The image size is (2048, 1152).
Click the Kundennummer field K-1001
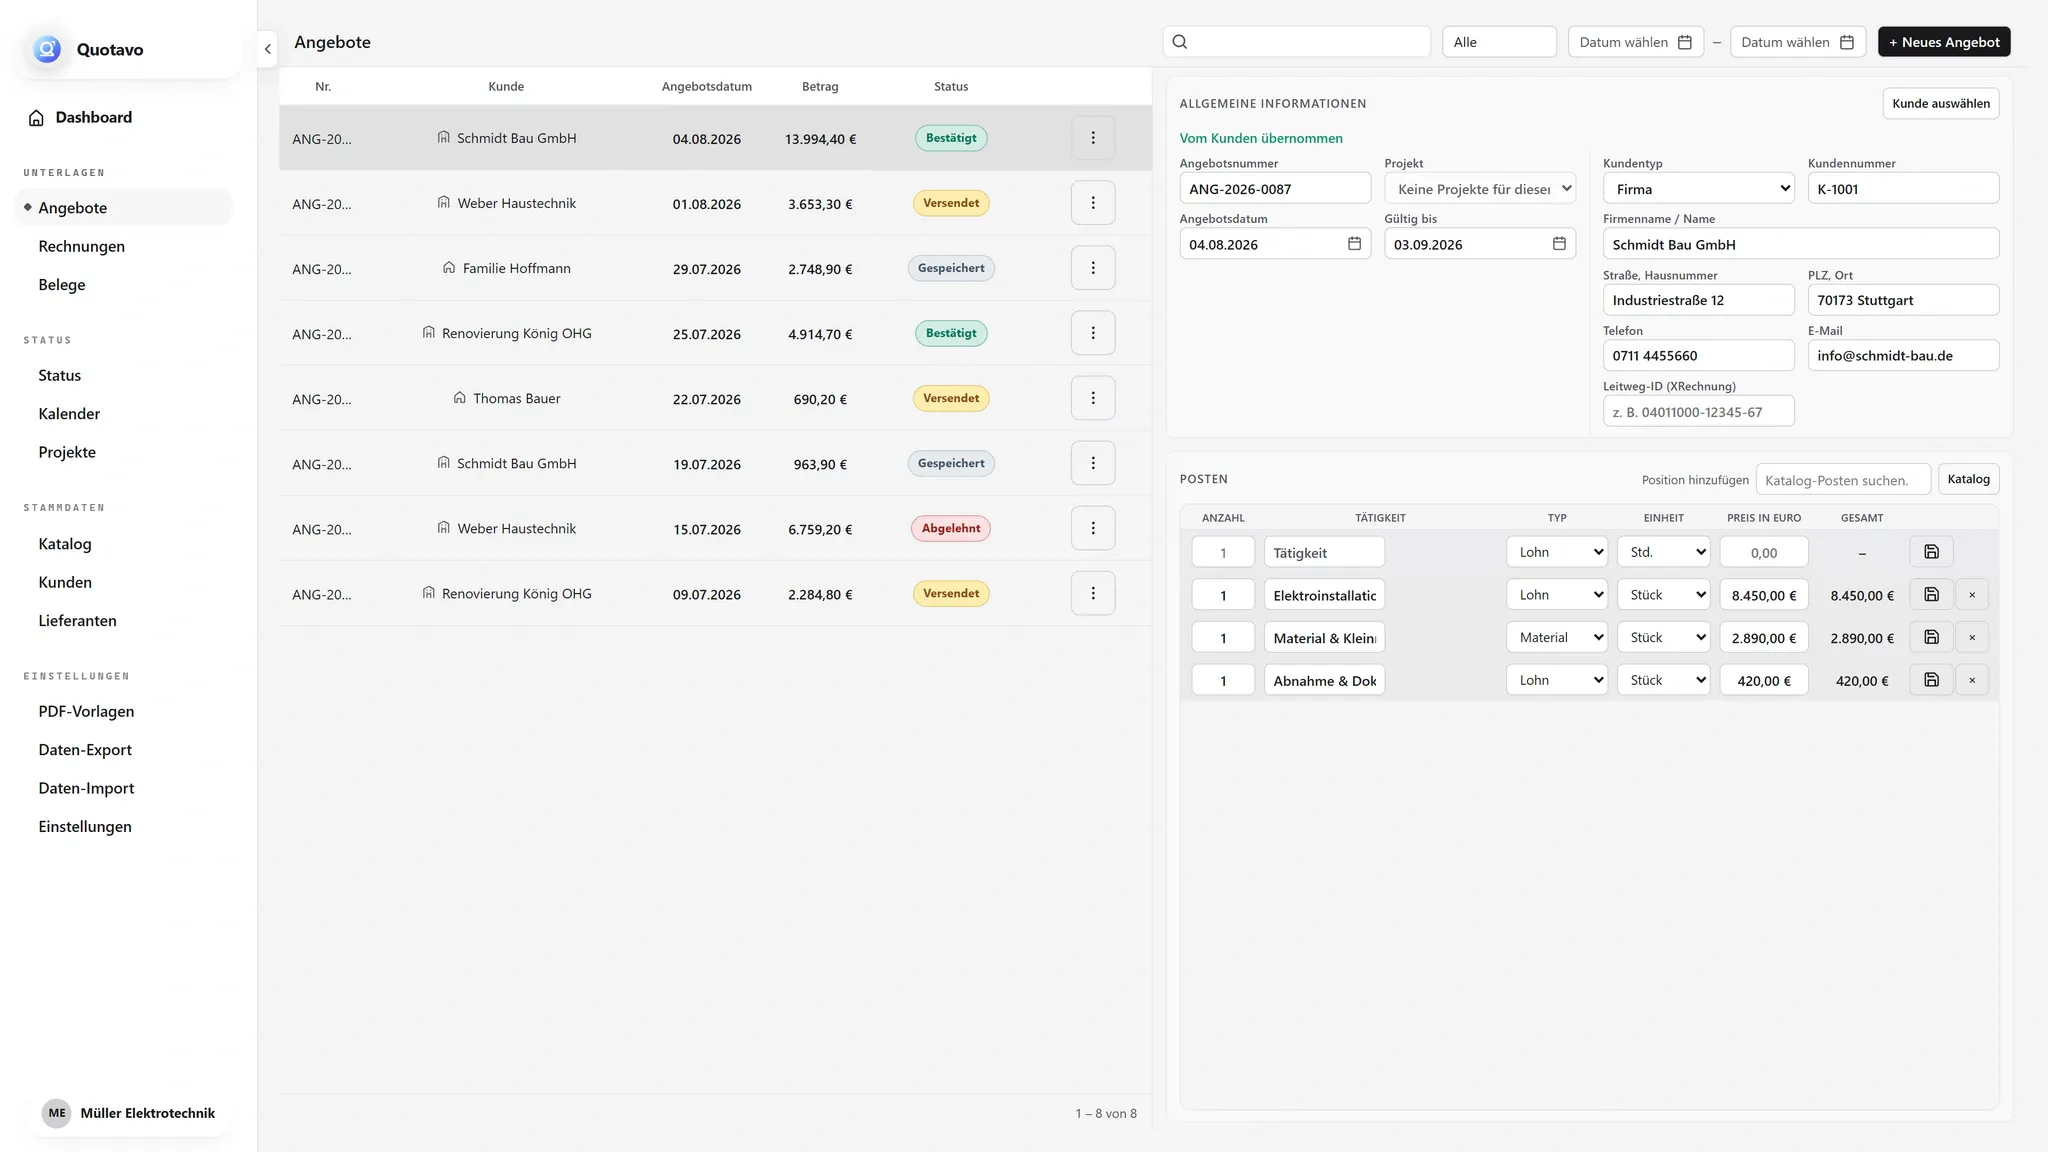(x=1903, y=188)
